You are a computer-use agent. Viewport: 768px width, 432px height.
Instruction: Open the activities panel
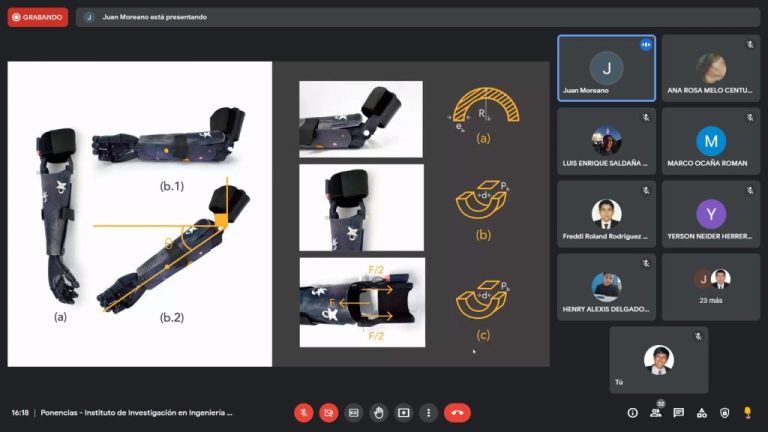702,412
